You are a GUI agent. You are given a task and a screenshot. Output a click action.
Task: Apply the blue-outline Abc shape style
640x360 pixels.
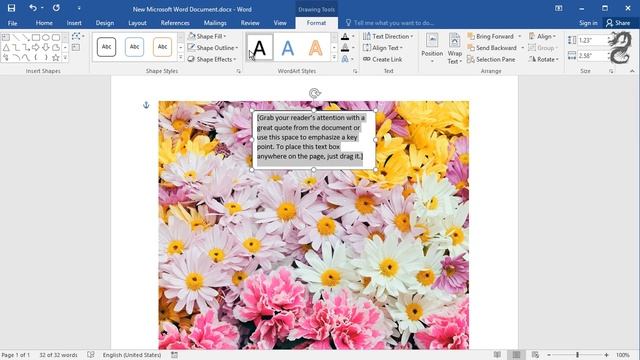point(134,47)
